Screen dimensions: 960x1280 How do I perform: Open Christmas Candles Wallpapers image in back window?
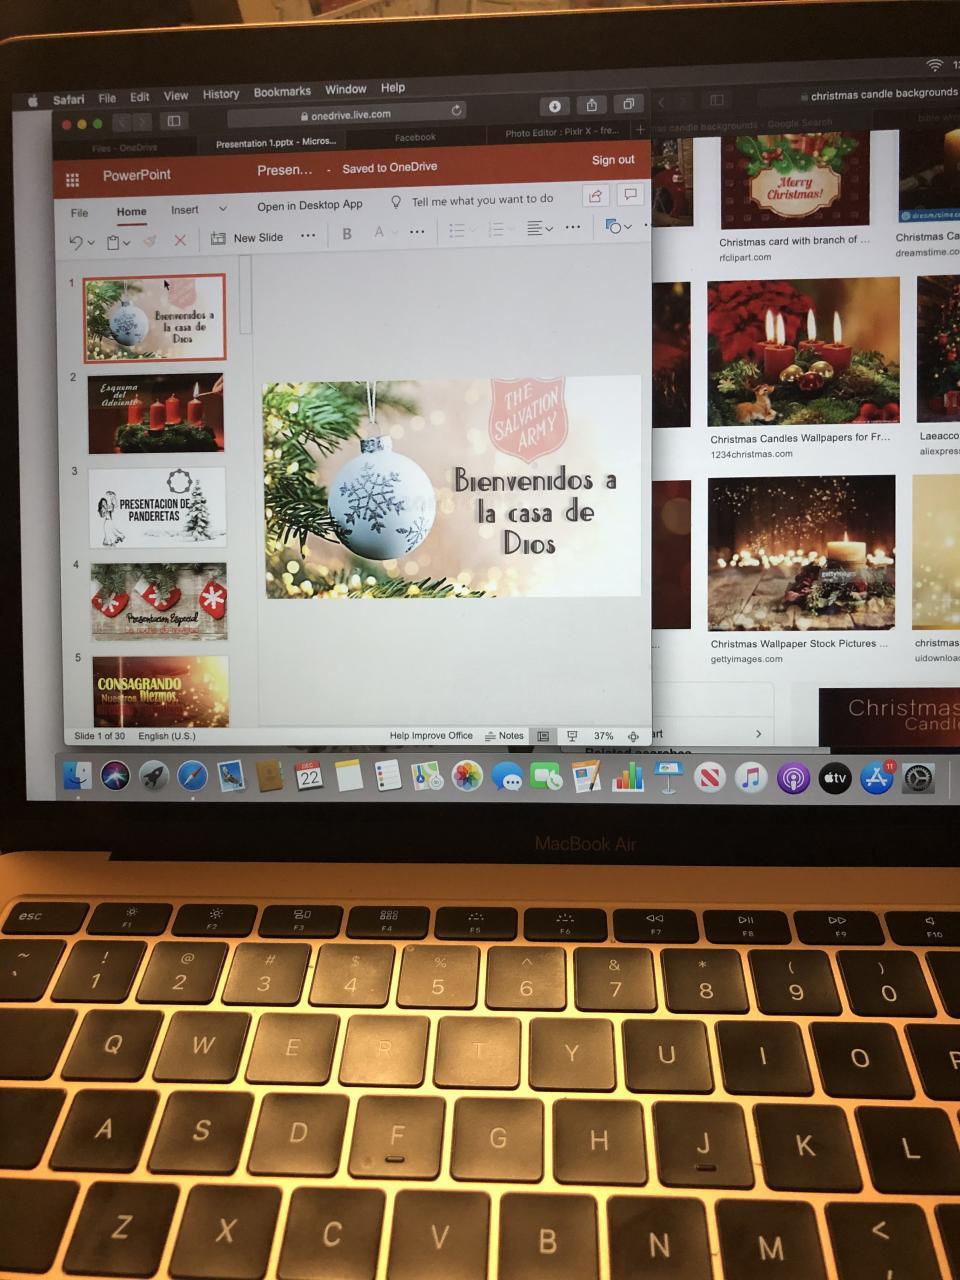coord(803,352)
